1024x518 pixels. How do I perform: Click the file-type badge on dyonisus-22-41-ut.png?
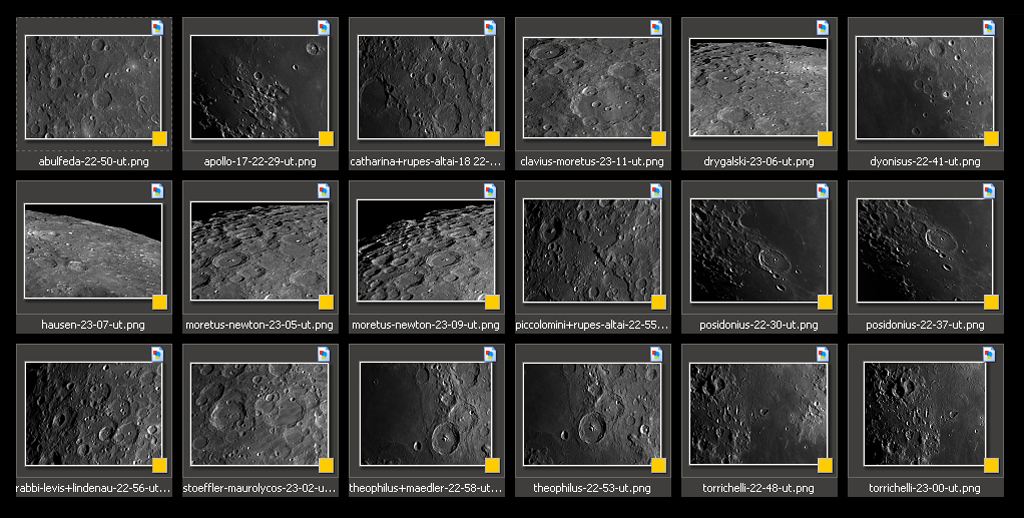click(989, 28)
